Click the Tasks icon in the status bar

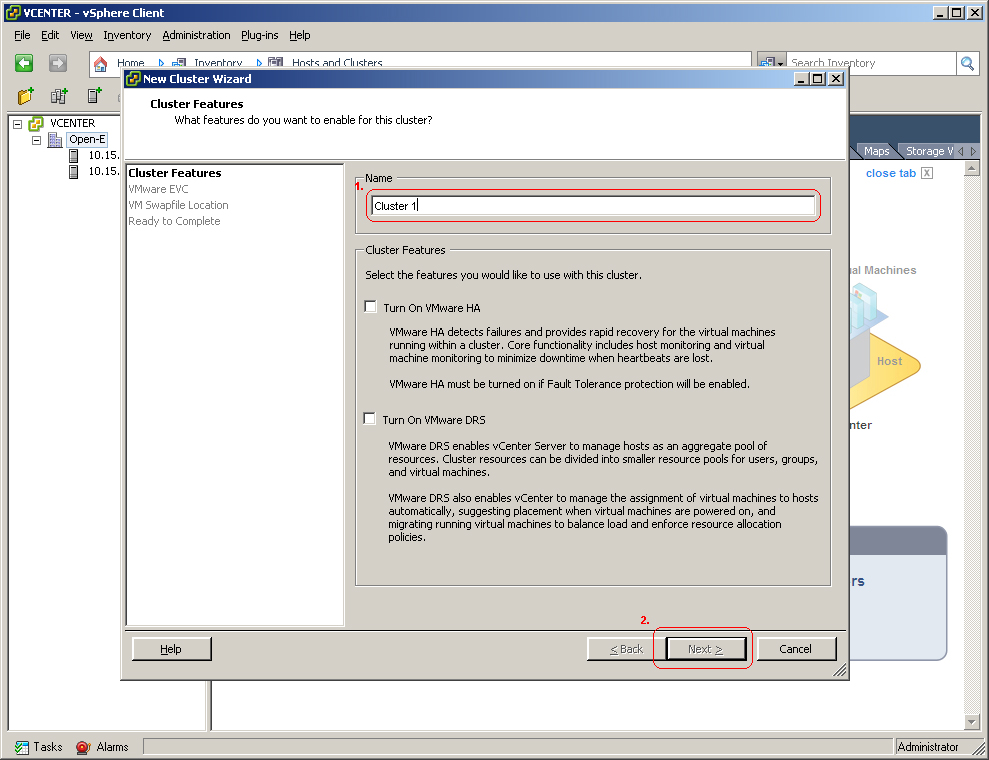tap(22, 747)
